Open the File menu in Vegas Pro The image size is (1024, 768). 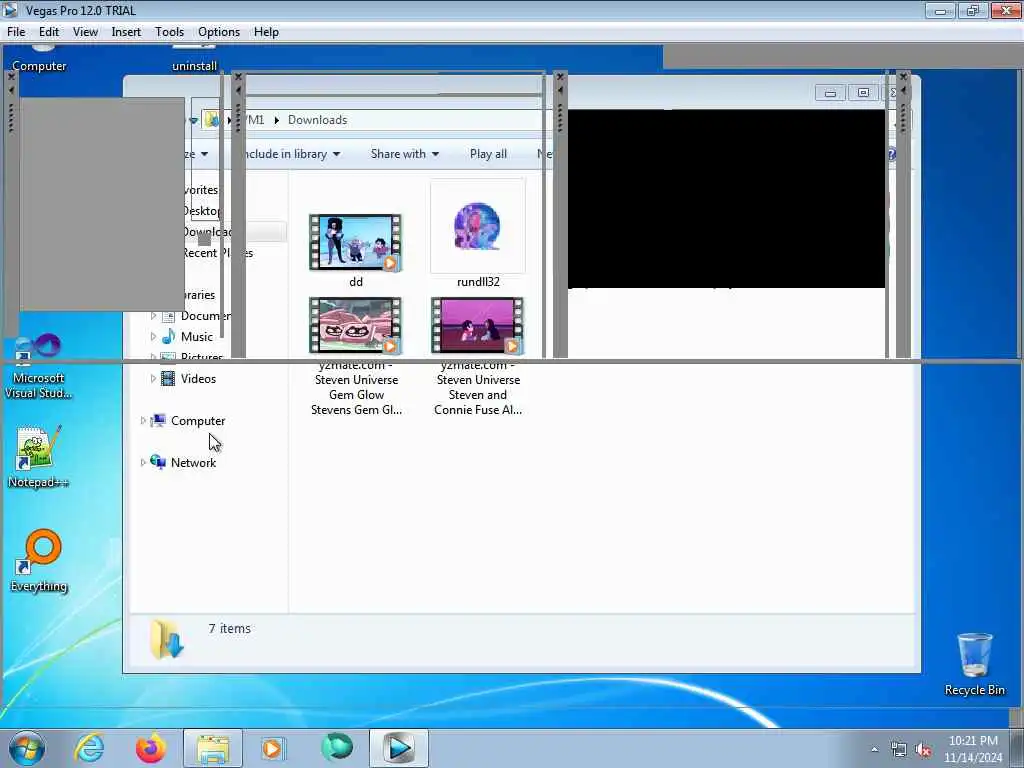tap(16, 32)
